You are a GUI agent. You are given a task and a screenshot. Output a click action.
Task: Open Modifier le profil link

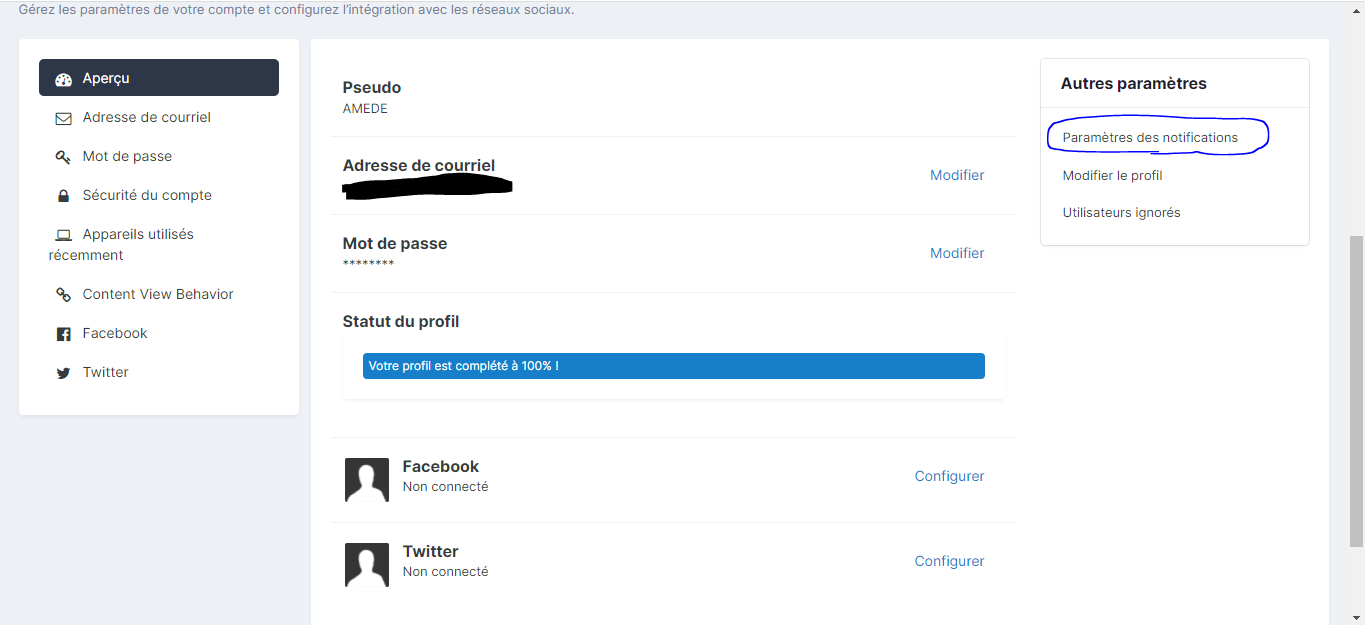coord(1112,176)
